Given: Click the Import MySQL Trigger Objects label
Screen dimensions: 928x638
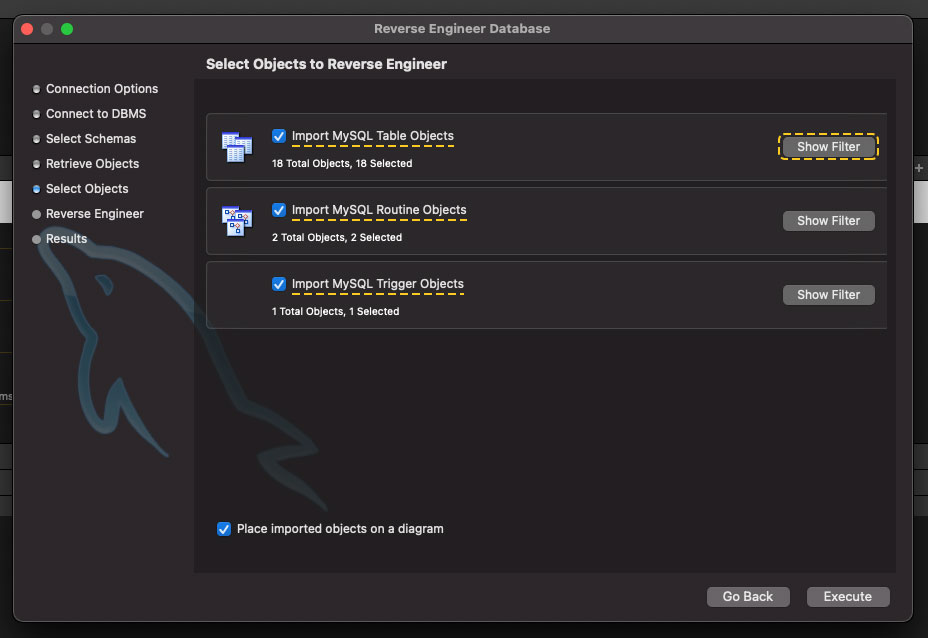Looking at the screenshot, I should 378,284.
